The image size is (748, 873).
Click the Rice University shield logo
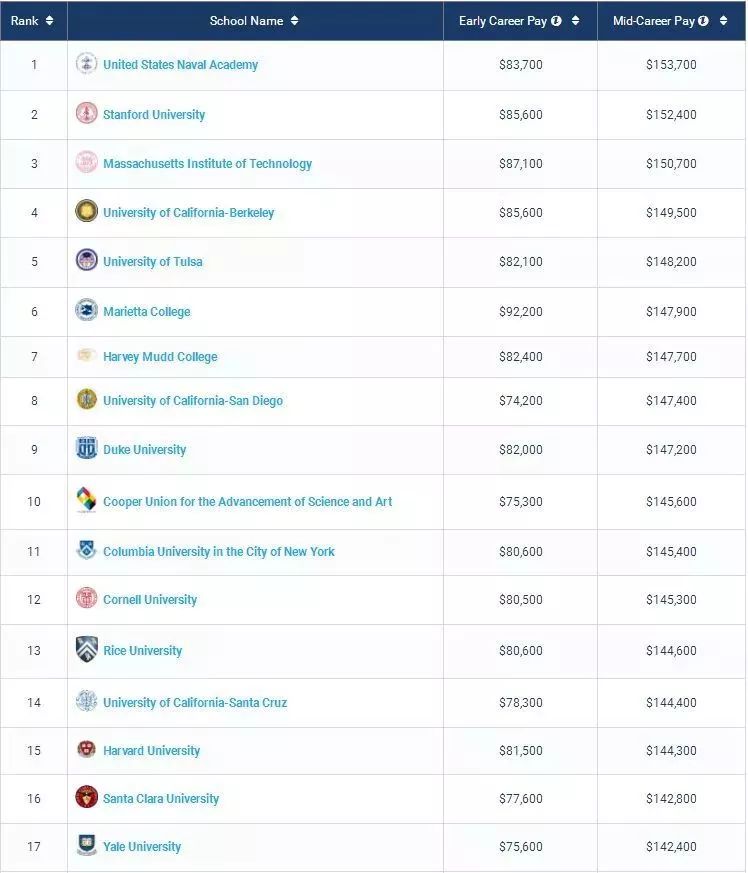[87, 649]
